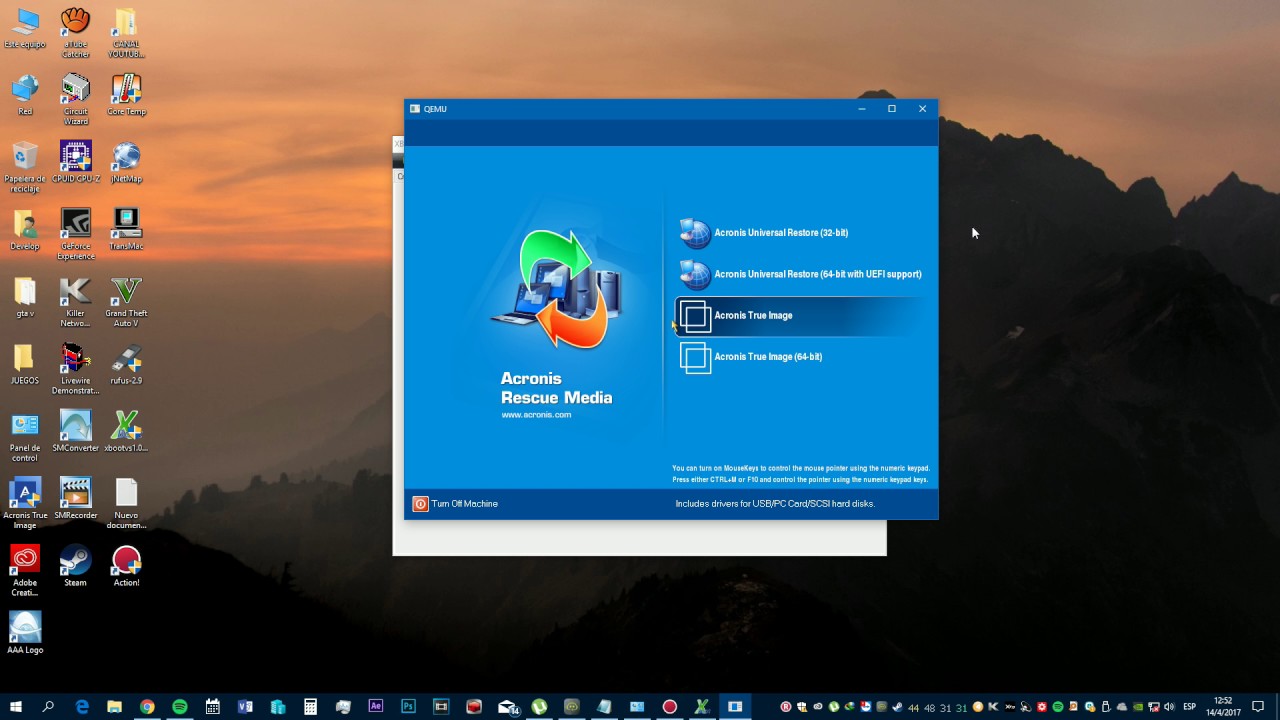Open the Develop folder on desktop
Viewport: 1280px width, 720px height.
click(25, 230)
